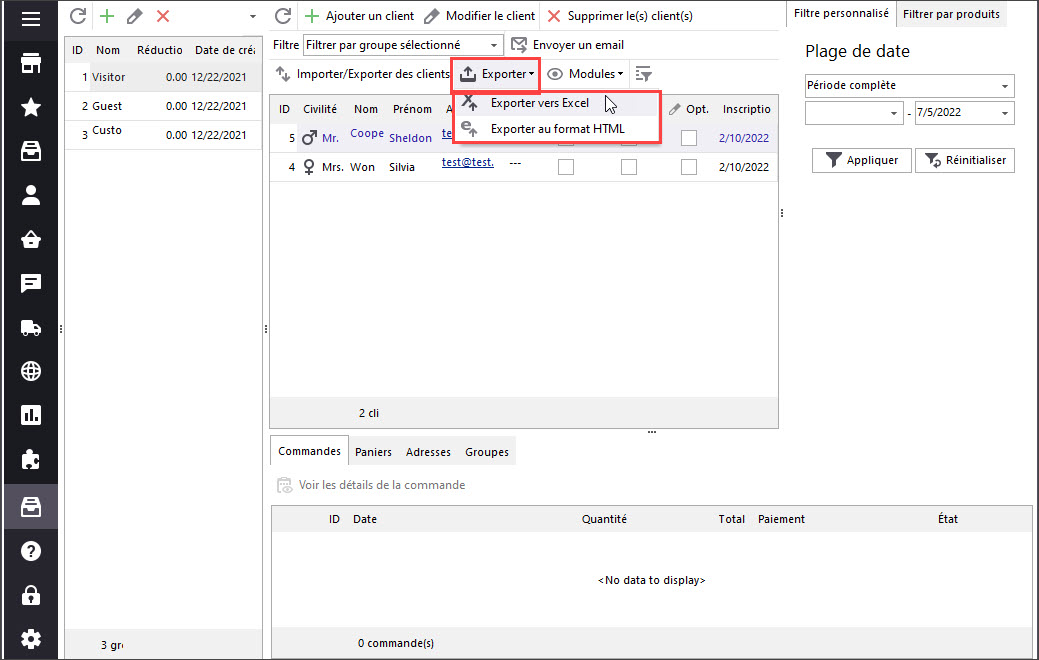Open the shipping truck icon in sidebar
The height and width of the screenshot is (660, 1039).
pyautogui.click(x=30, y=327)
